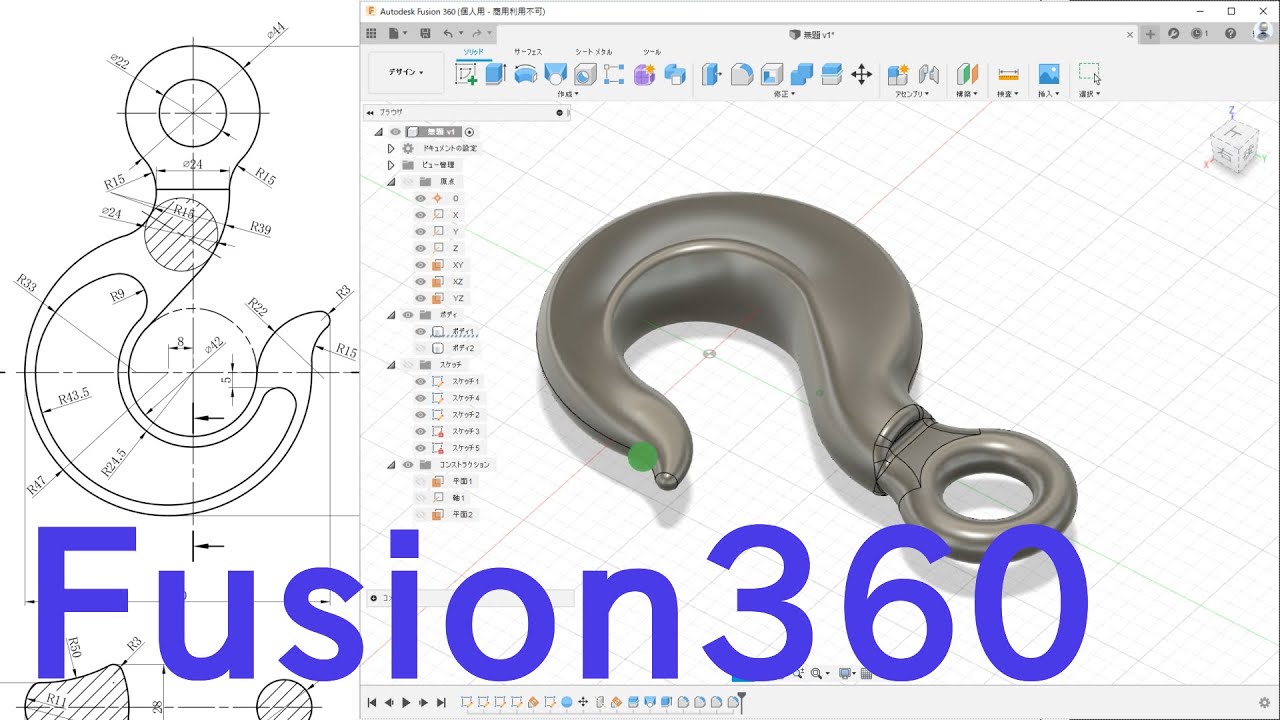Toggle visibility of 軸1 axis
1280x720 pixels.
tap(420, 498)
